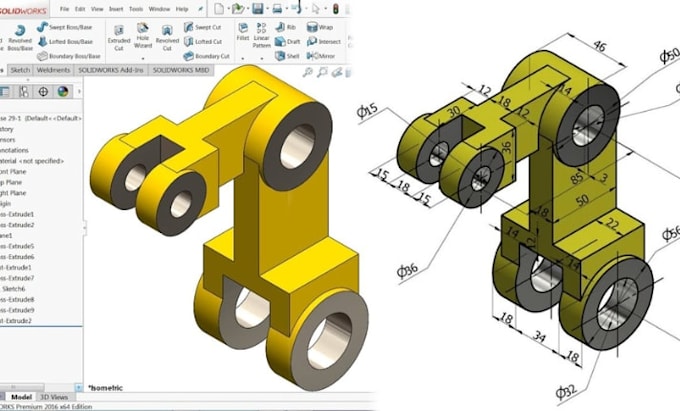Pick the Intersect feature

pos(324,42)
